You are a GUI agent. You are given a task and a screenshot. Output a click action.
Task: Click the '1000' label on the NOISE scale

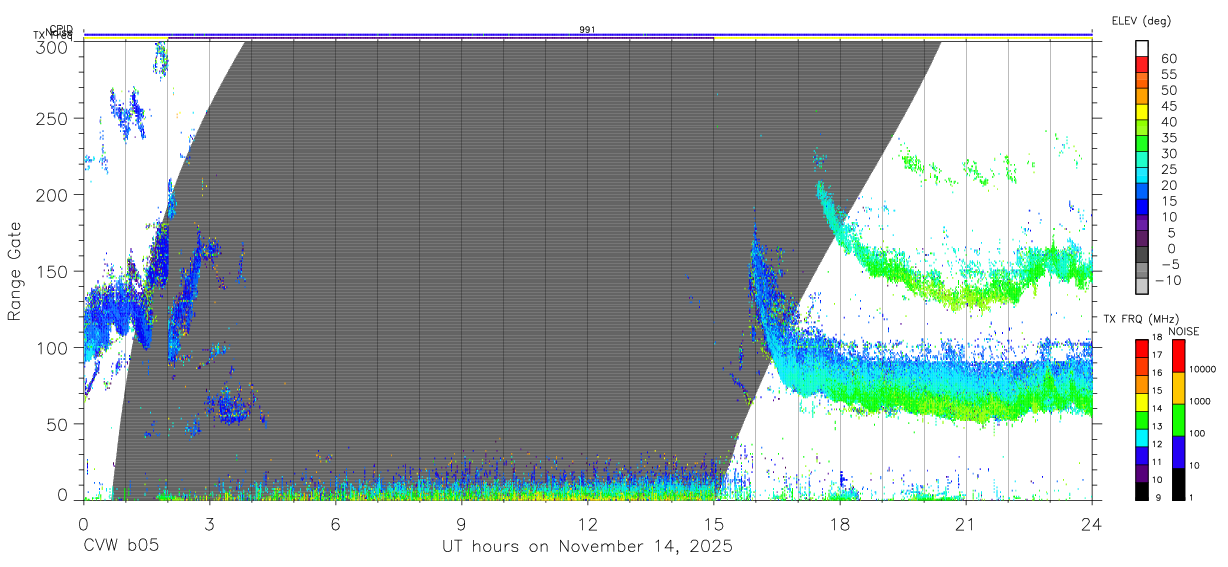(x=1200, y=401)
